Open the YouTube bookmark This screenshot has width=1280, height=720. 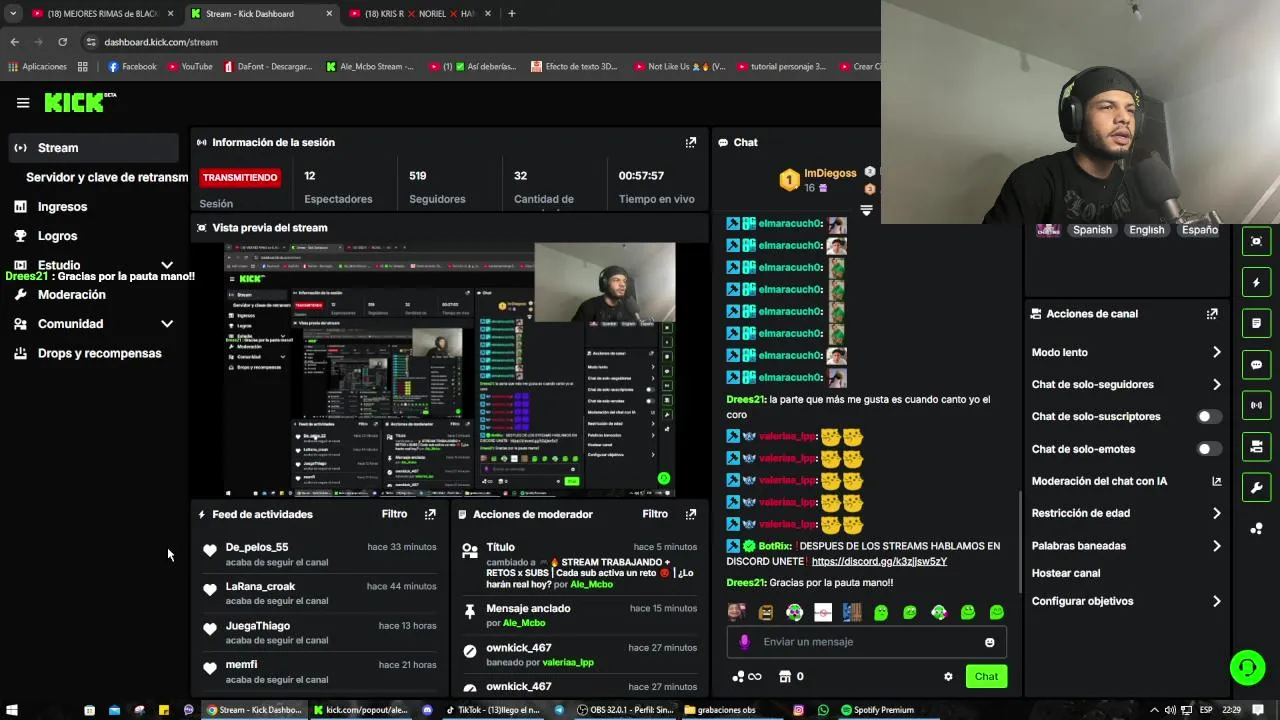[190, 67]
